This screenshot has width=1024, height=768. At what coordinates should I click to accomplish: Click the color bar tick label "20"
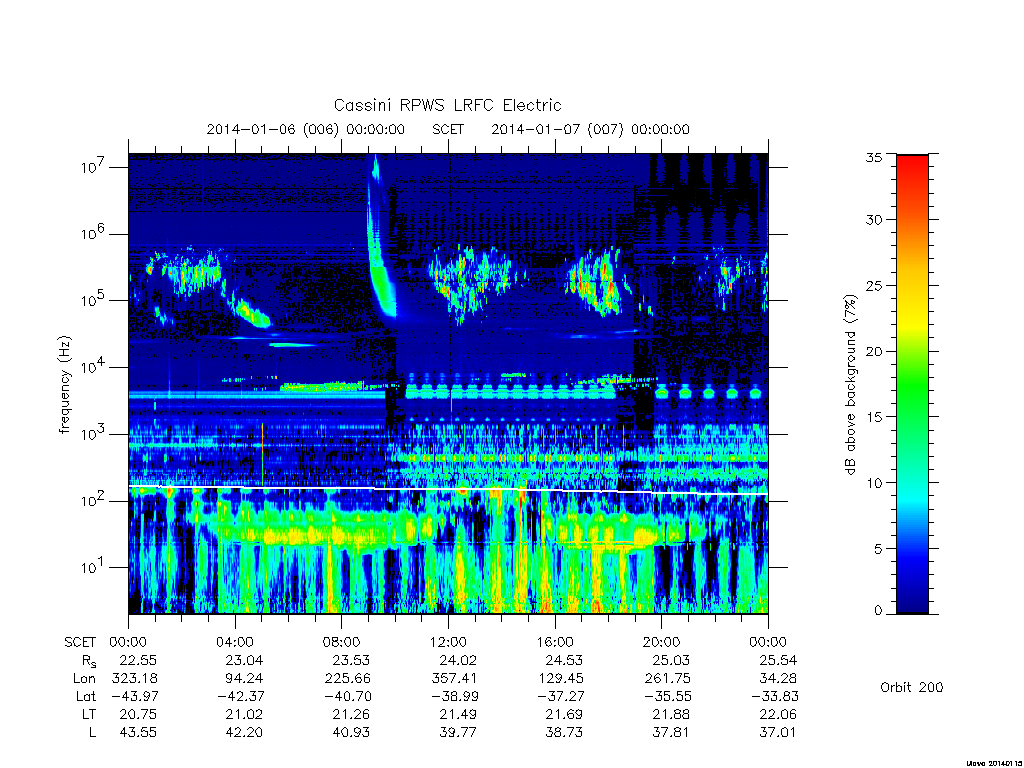[x=874, y=351]
